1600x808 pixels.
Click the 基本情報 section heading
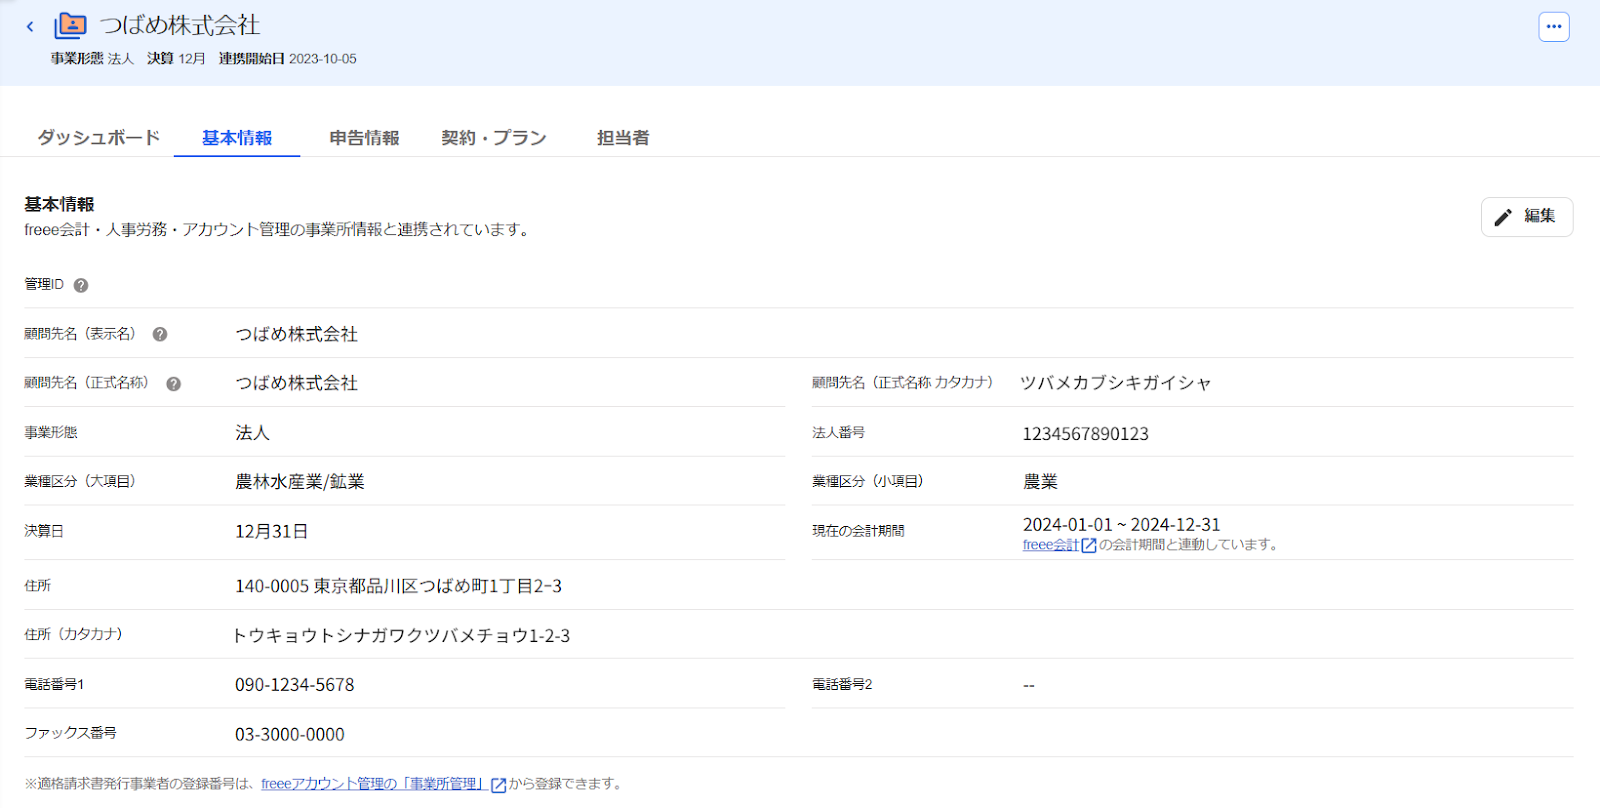click(x=59, y=204)
